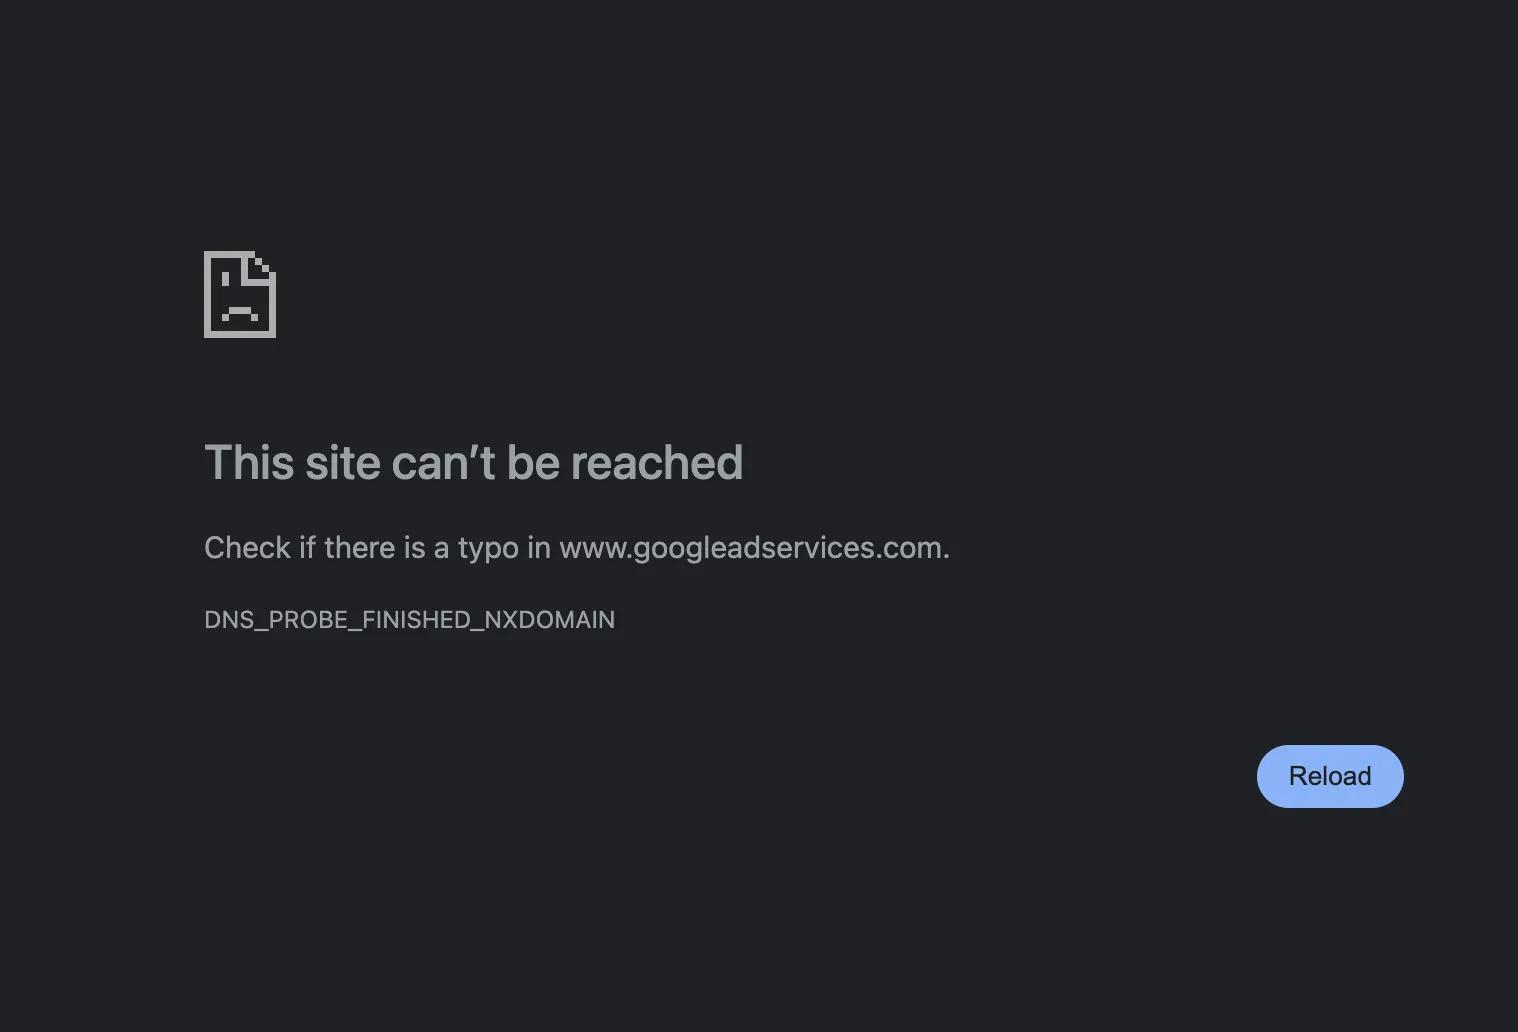The width and height of the screenshot is (1518, 1032).
Task: Click the word "be" in the heading
Action: pyautogui.click(x=533, y=463)
